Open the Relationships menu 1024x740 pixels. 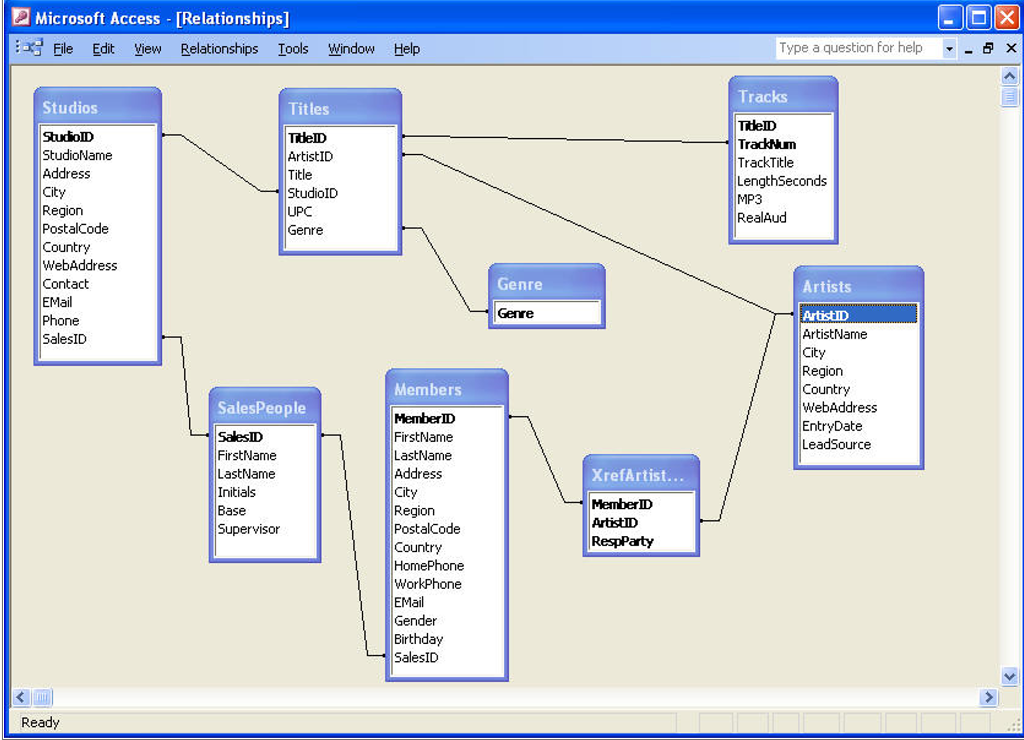click(219, 49)
